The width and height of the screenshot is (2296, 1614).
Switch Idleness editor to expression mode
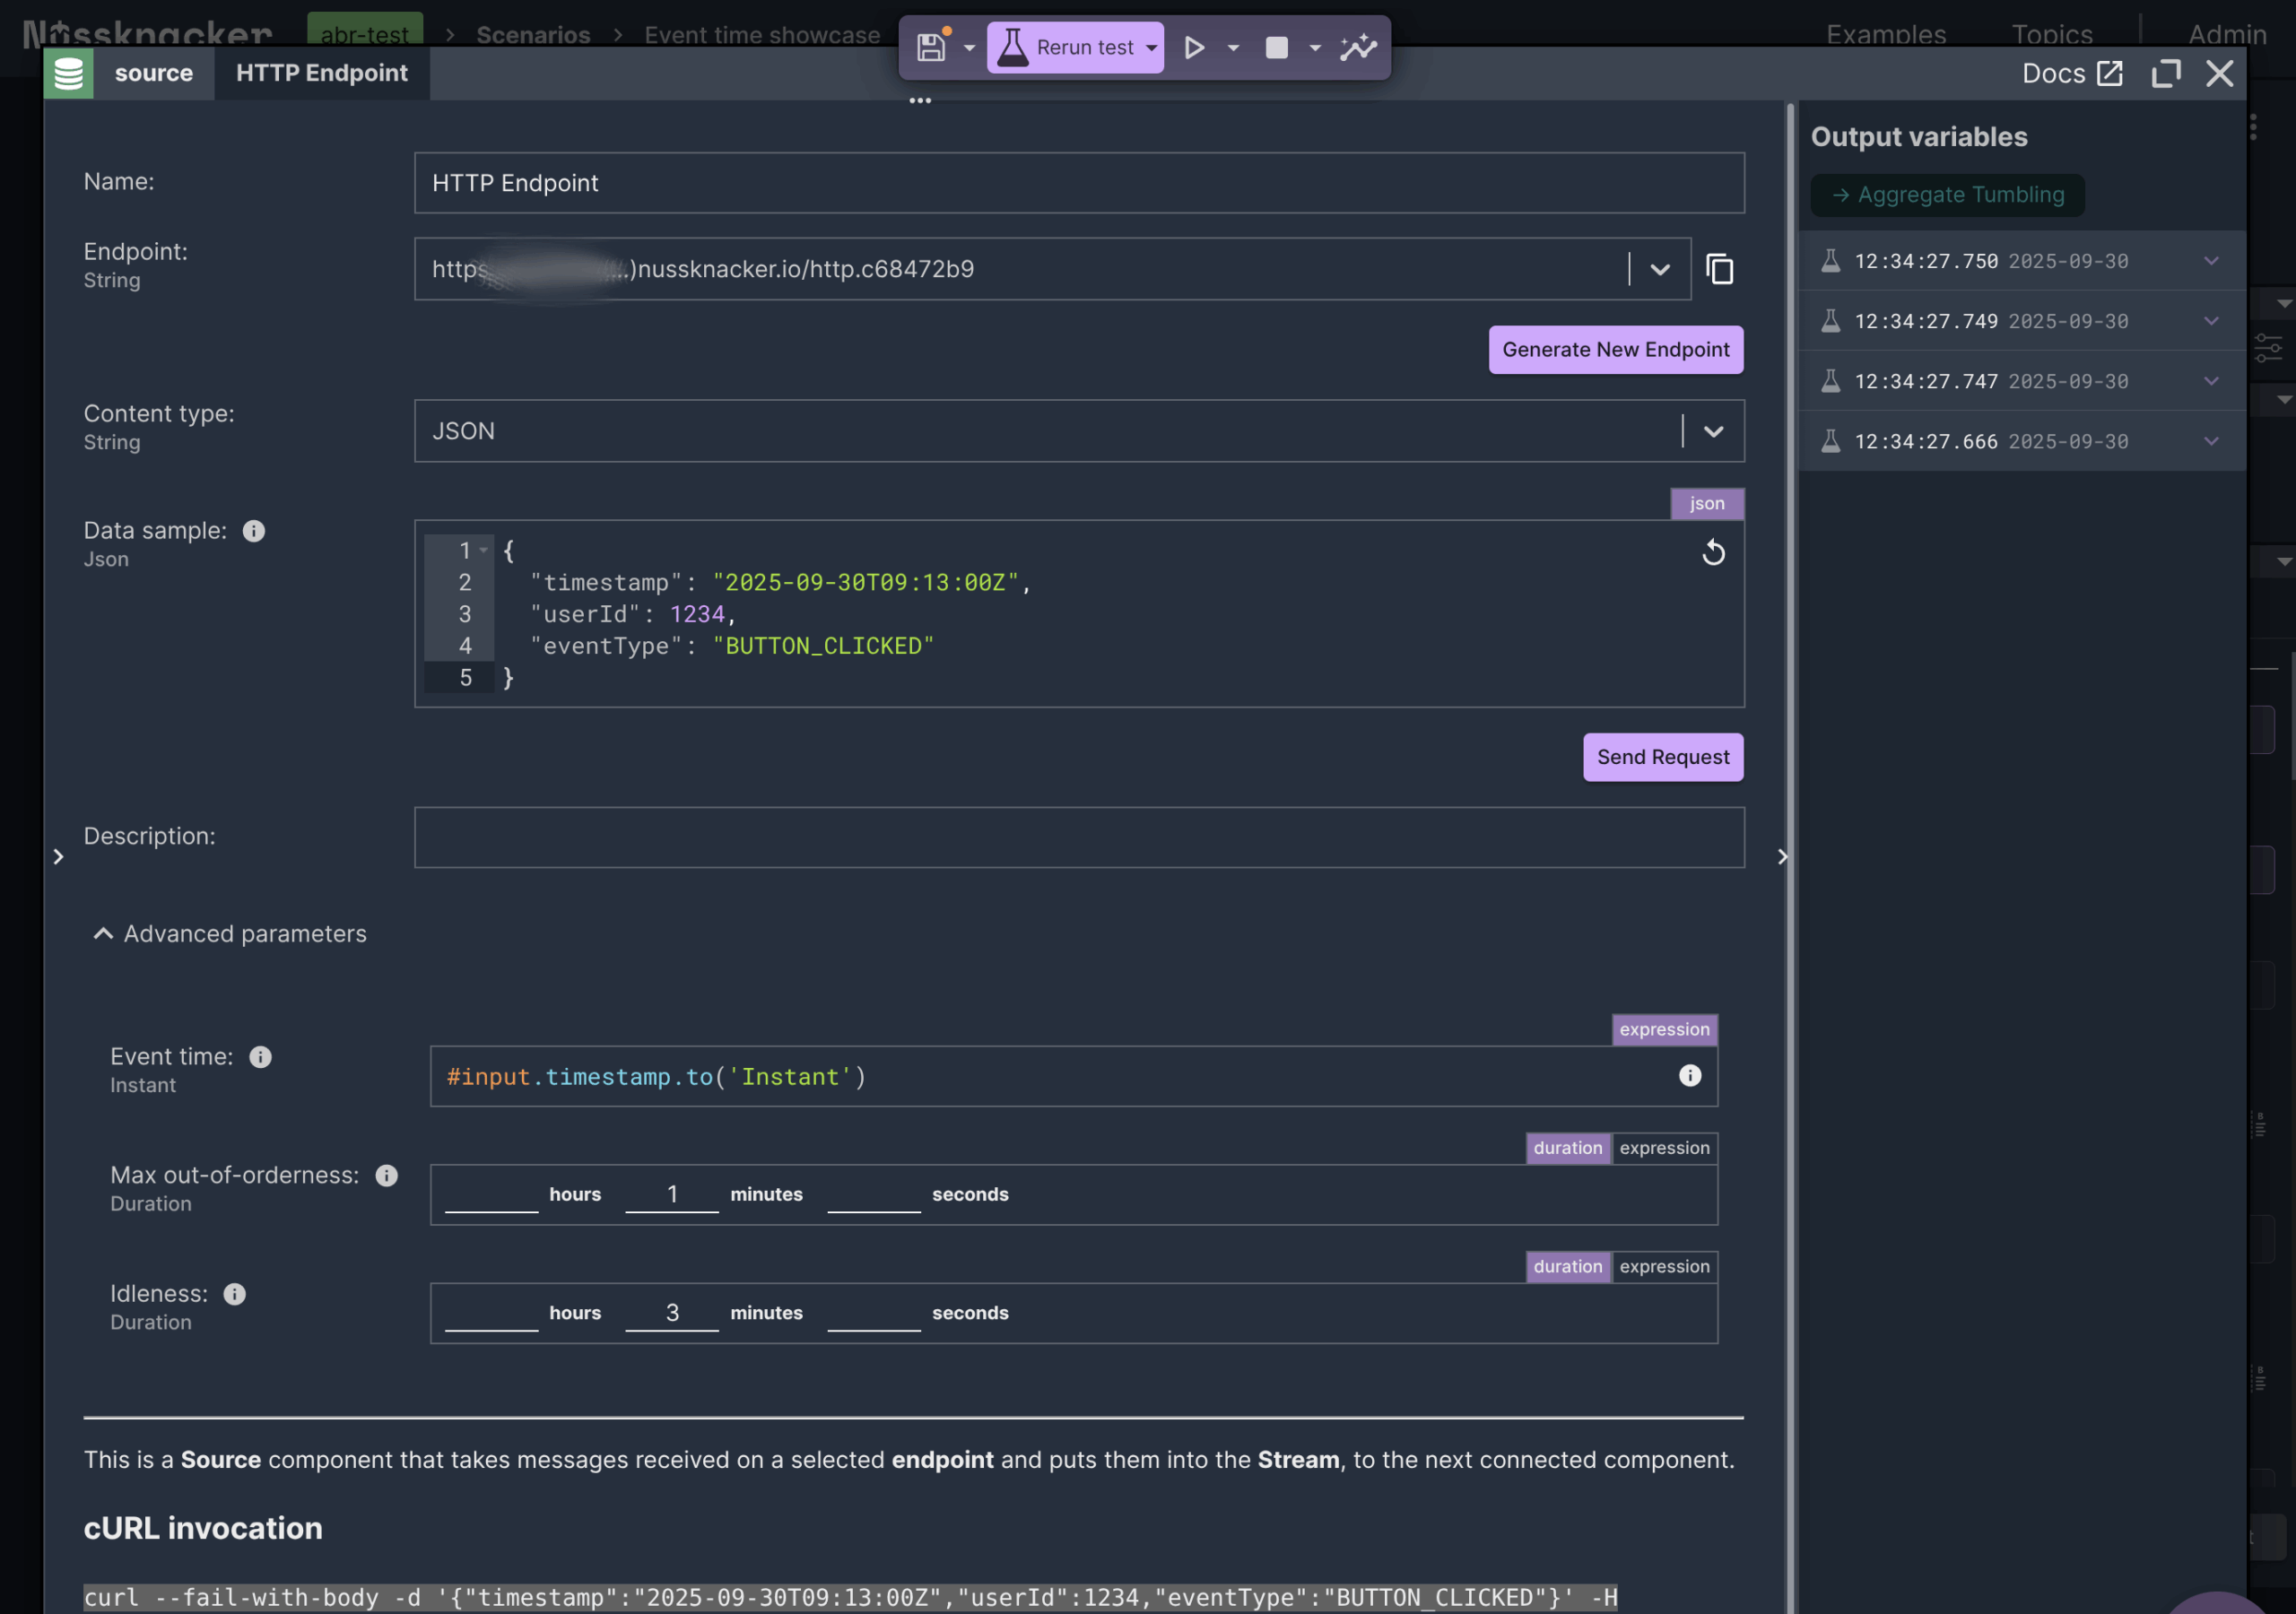[1664, 1266]
